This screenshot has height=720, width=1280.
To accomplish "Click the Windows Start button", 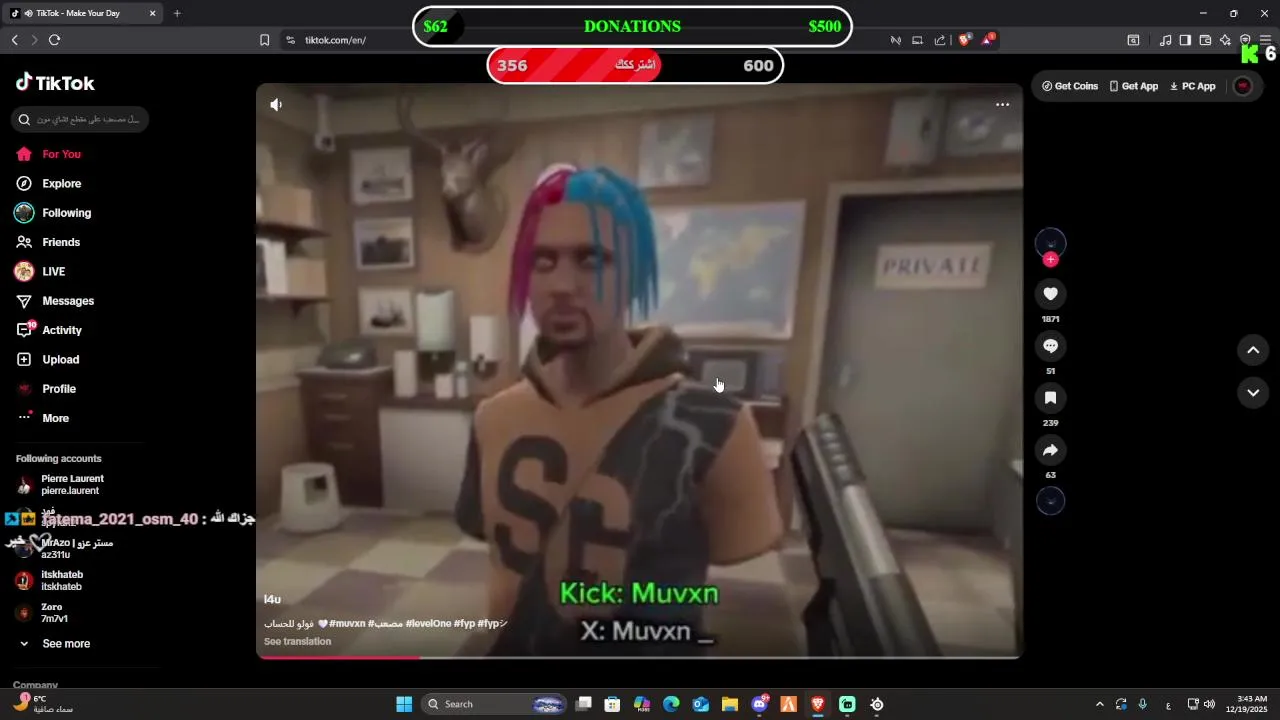I will click(404, 704).
